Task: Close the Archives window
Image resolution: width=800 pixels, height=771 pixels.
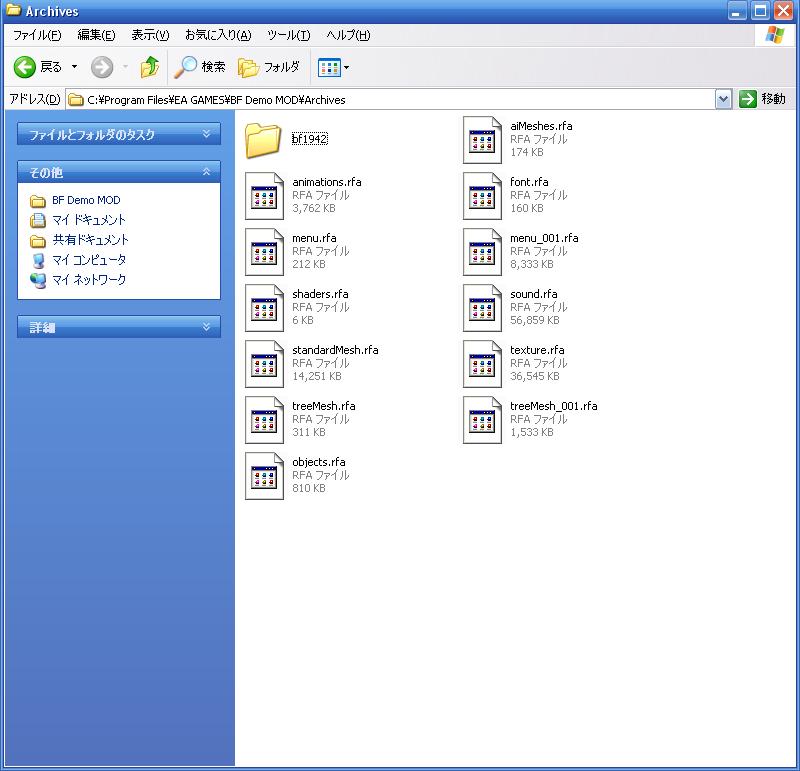Action: coord(783,11)
